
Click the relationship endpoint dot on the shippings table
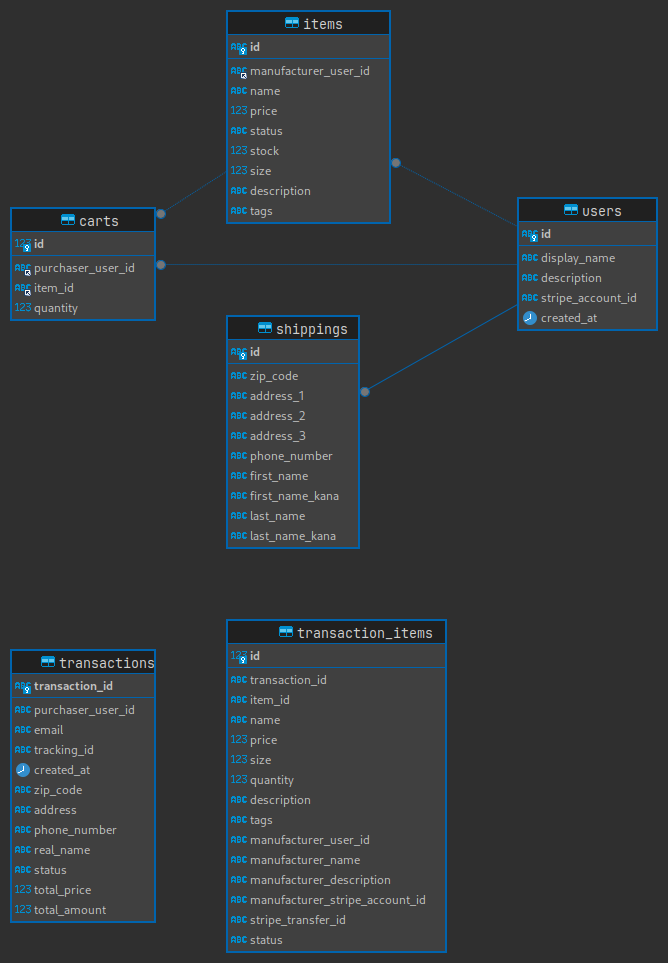point(365,392)
